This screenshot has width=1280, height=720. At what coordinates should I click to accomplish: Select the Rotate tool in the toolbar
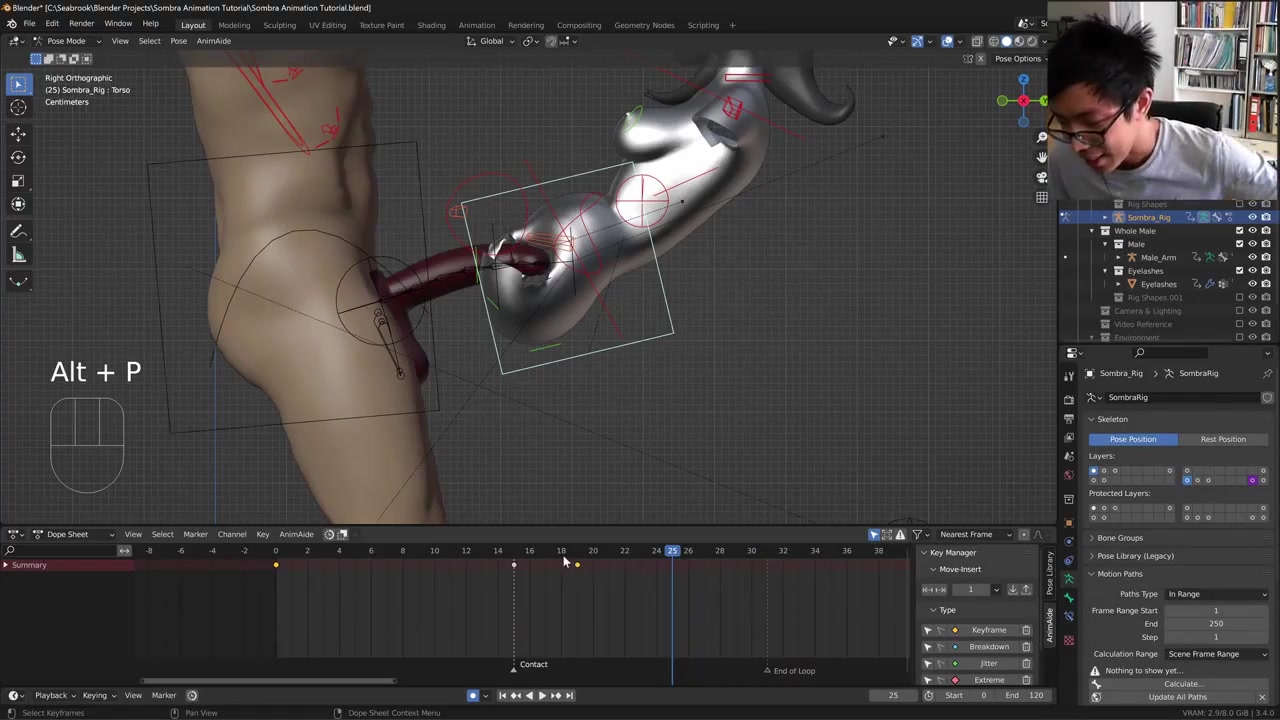point(18,157)
